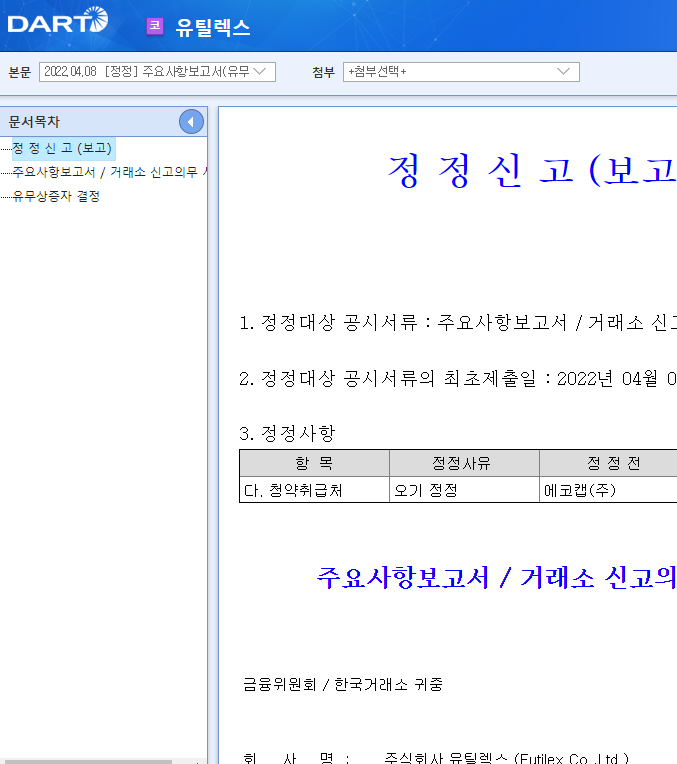Image resolution: width=677 pixels, height=764 pixels.
Task: Collapse the 문서목차 panel with the arrow button
Action: [x=191, y=122]
